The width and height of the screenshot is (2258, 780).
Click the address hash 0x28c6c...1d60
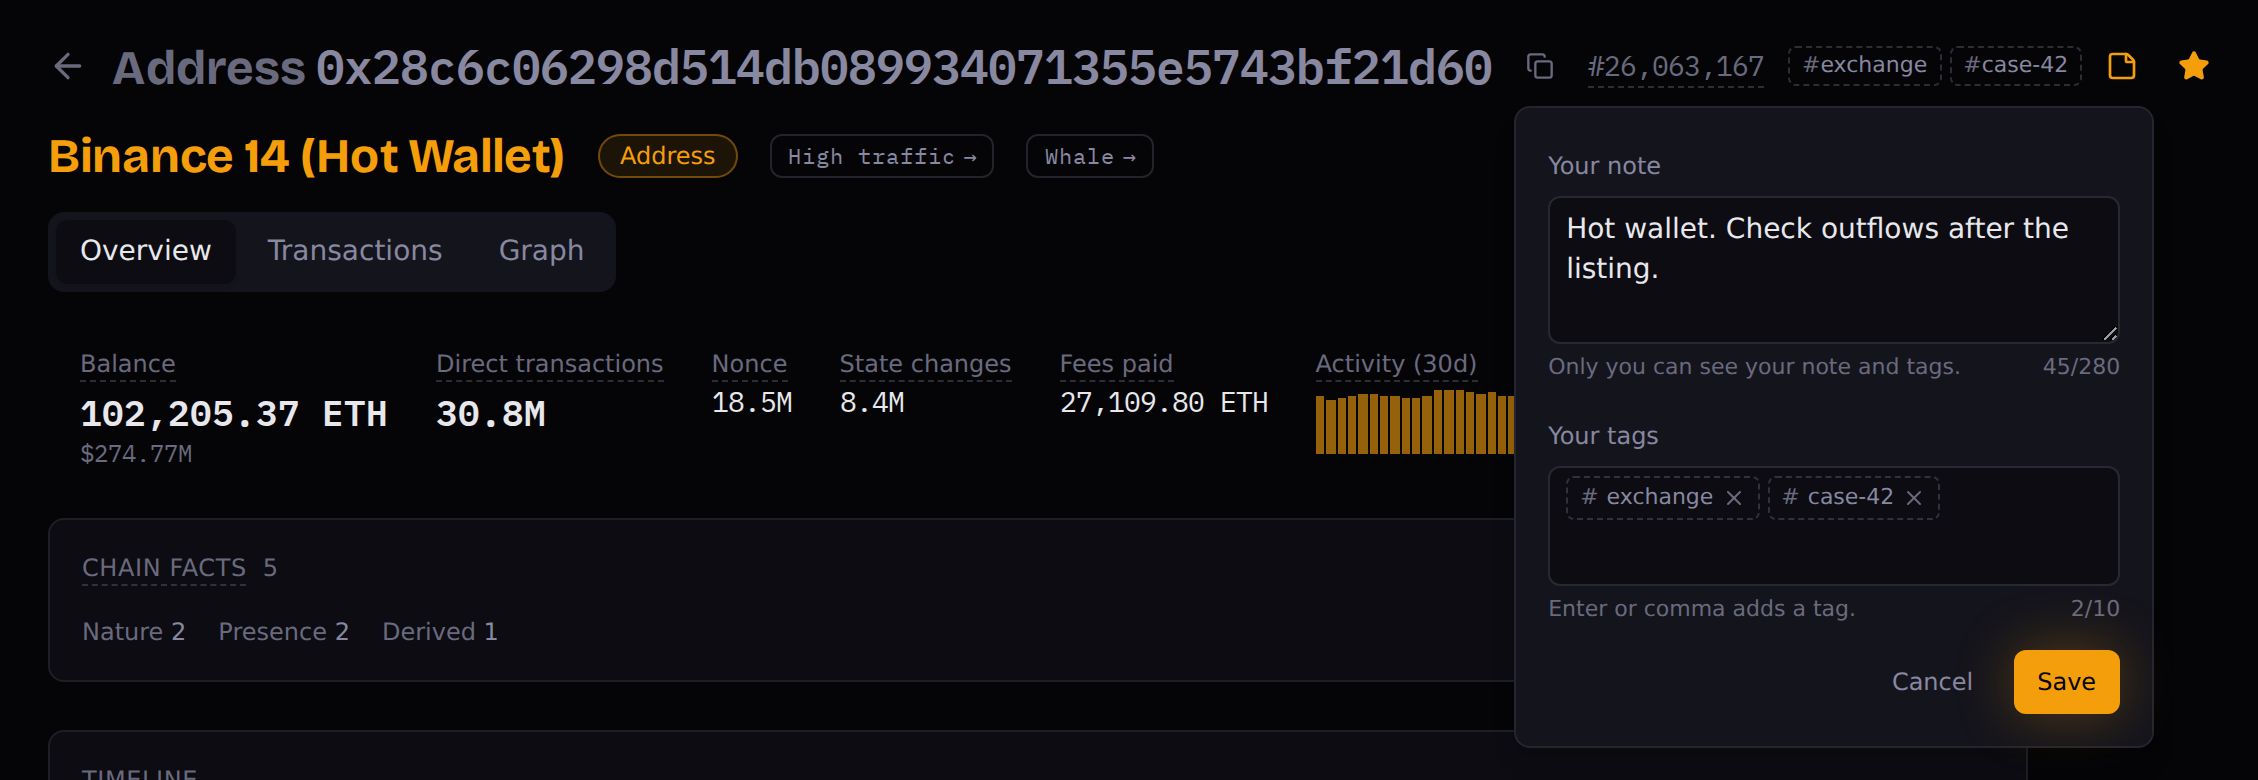click(x=904, y=68)
